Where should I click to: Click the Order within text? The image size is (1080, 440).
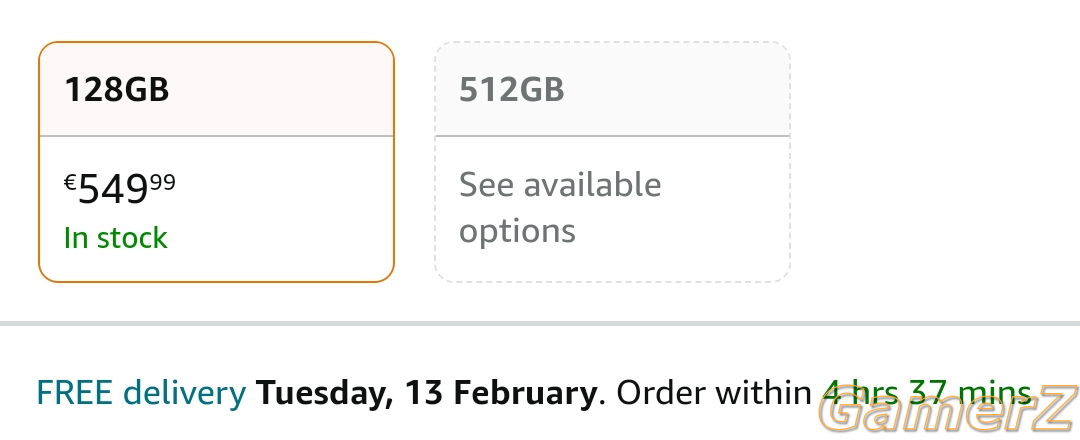[714, 393]
